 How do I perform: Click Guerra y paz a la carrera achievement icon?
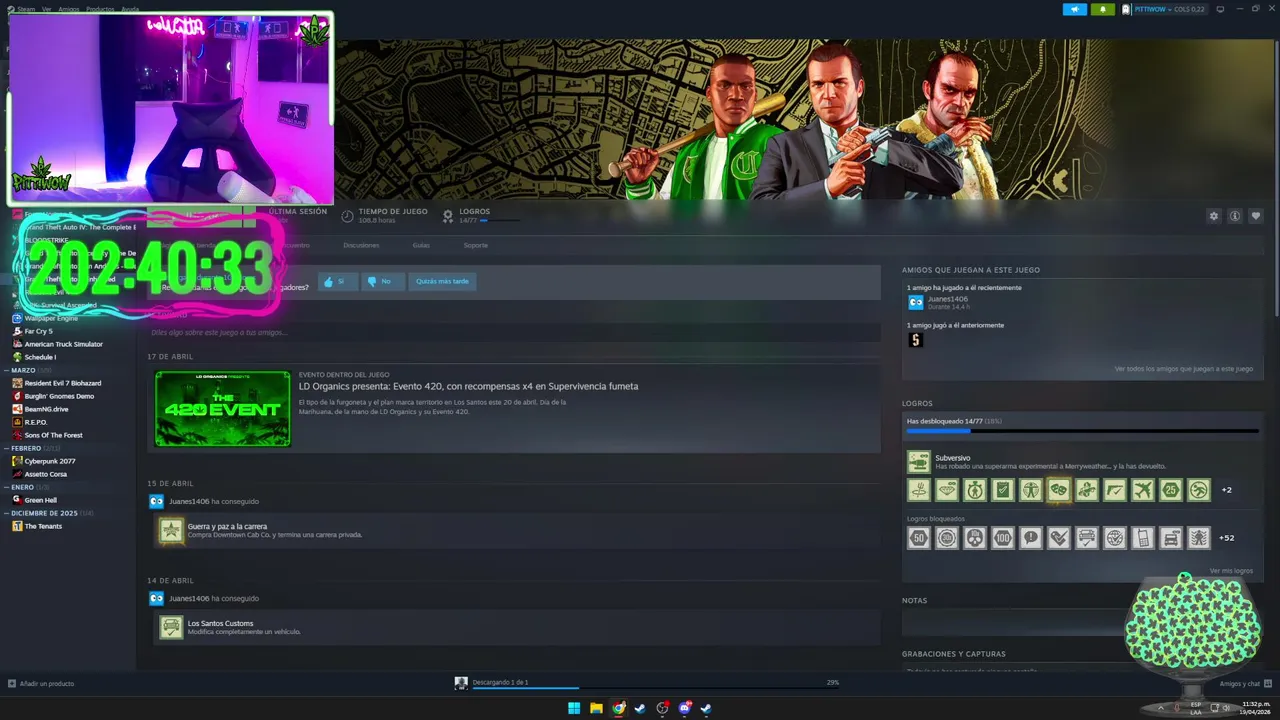[x=171, y=530]
